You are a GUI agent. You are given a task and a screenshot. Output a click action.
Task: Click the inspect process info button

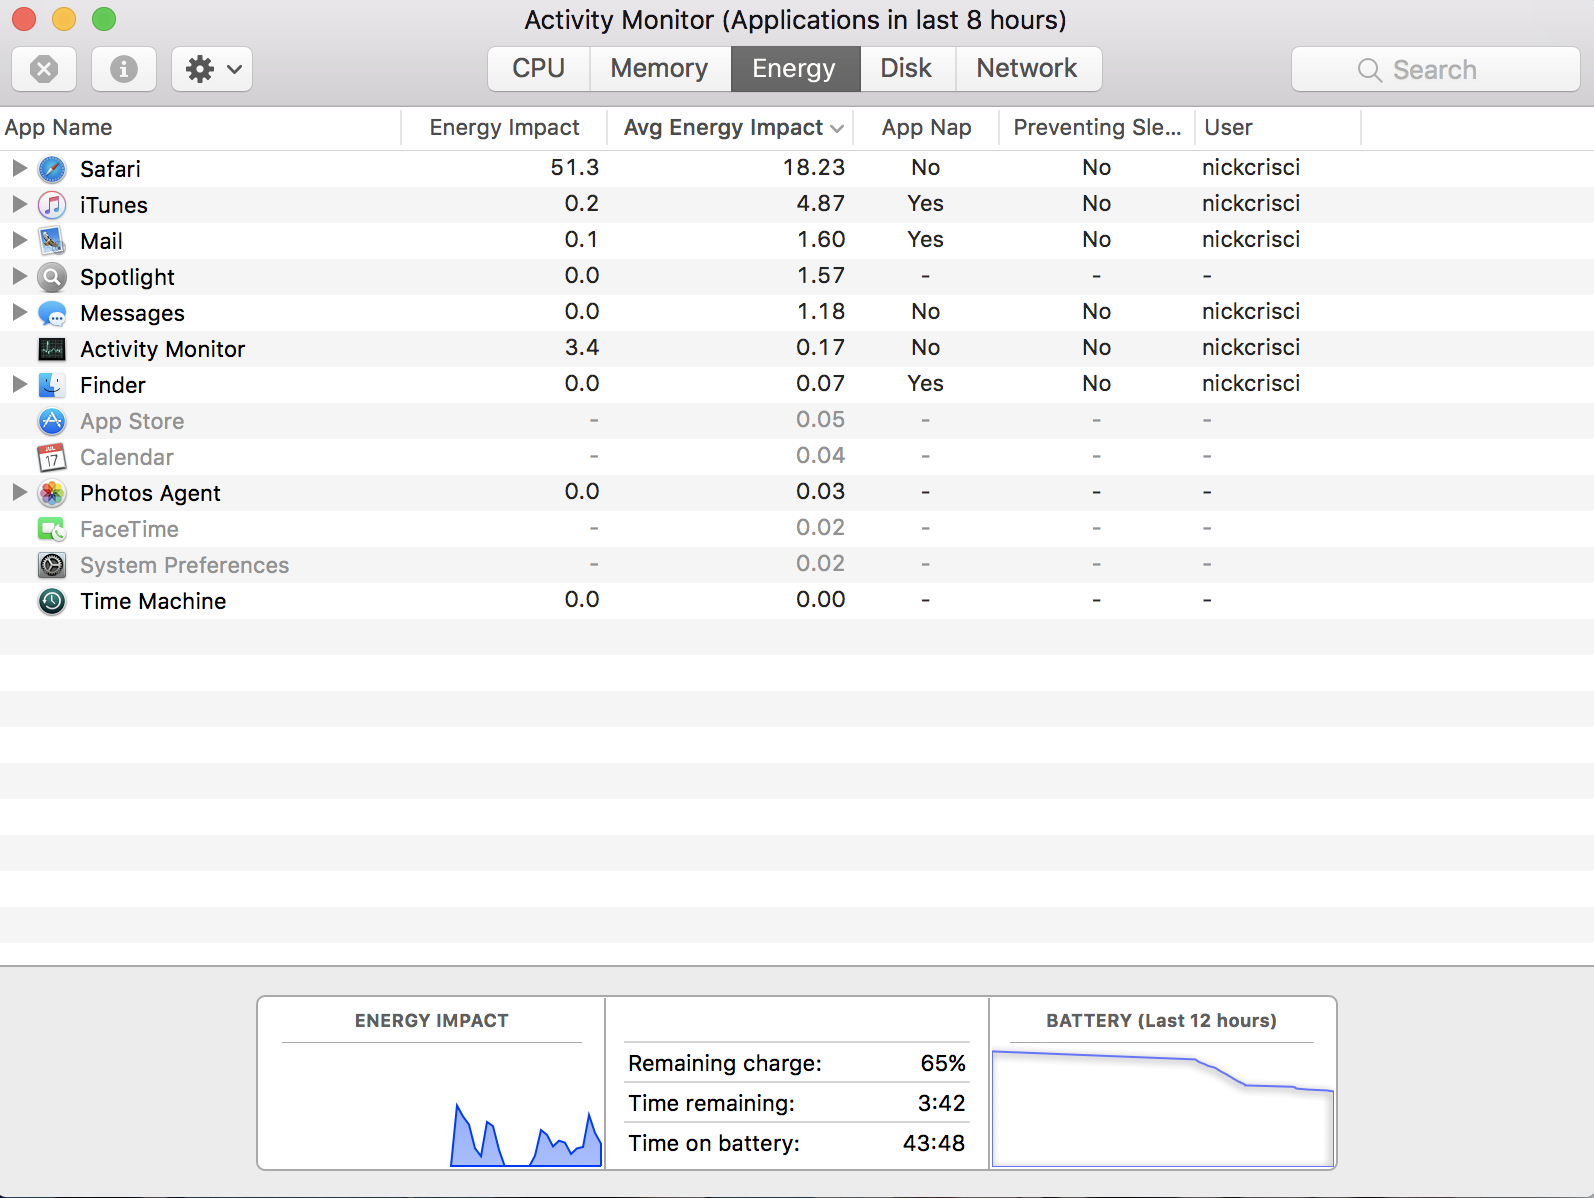[x=124, y=69]
